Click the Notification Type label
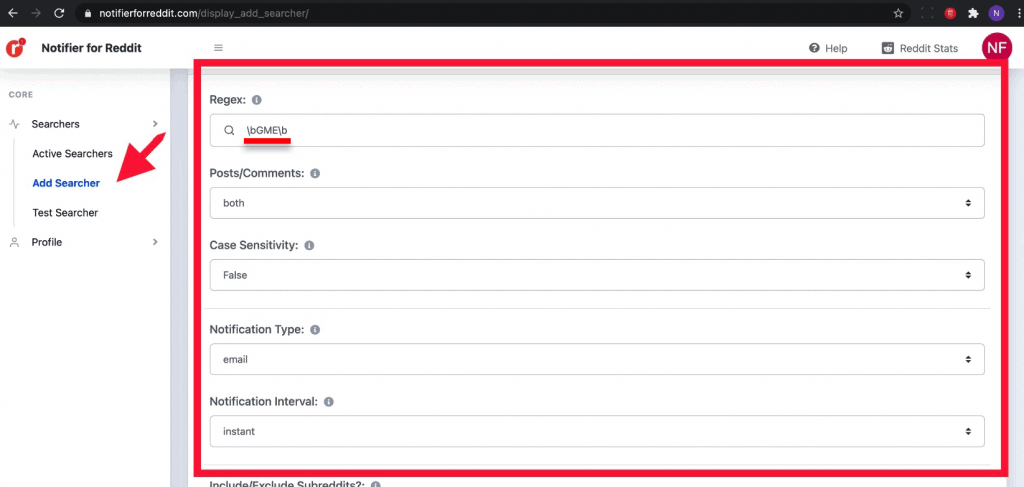Screen dimensions: 1024x487 257,330
